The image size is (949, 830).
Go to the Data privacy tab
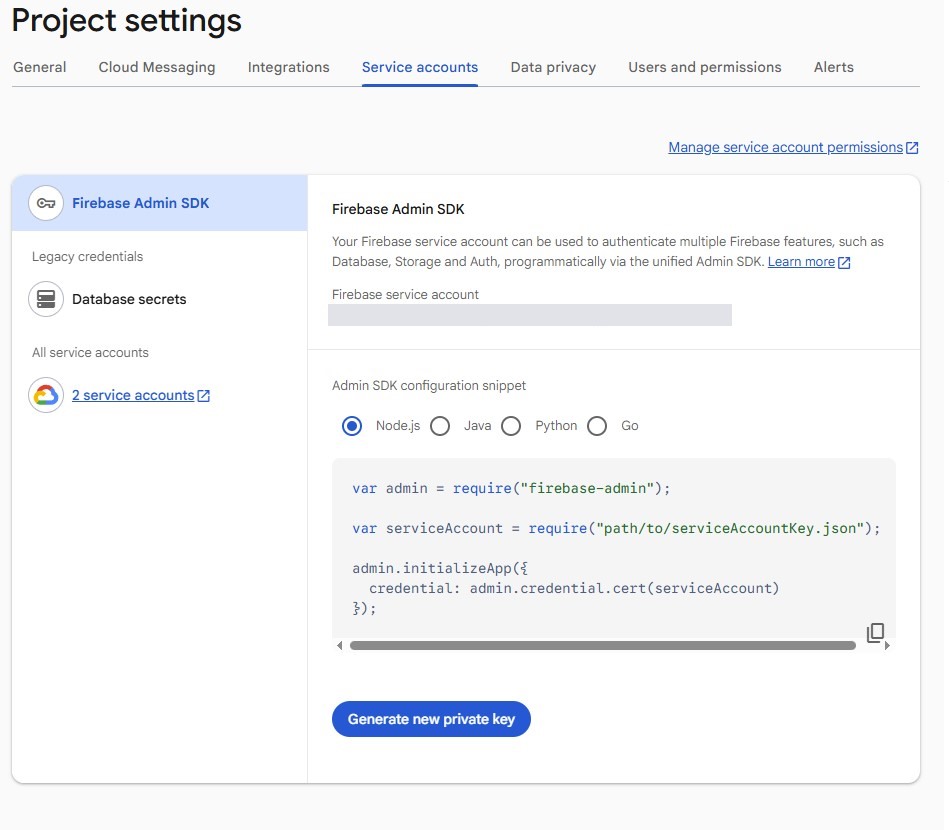tap(553, 67)
